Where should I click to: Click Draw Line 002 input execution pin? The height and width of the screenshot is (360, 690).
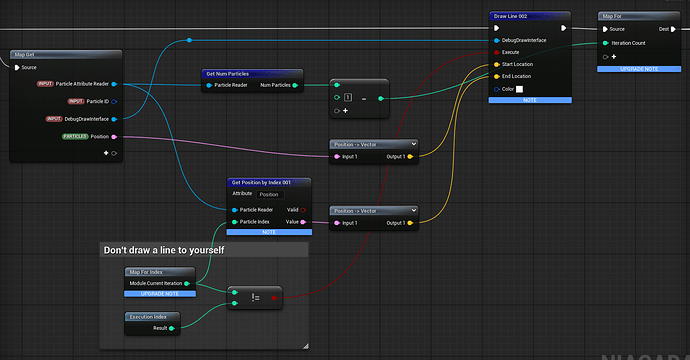[x=496, y=28]
